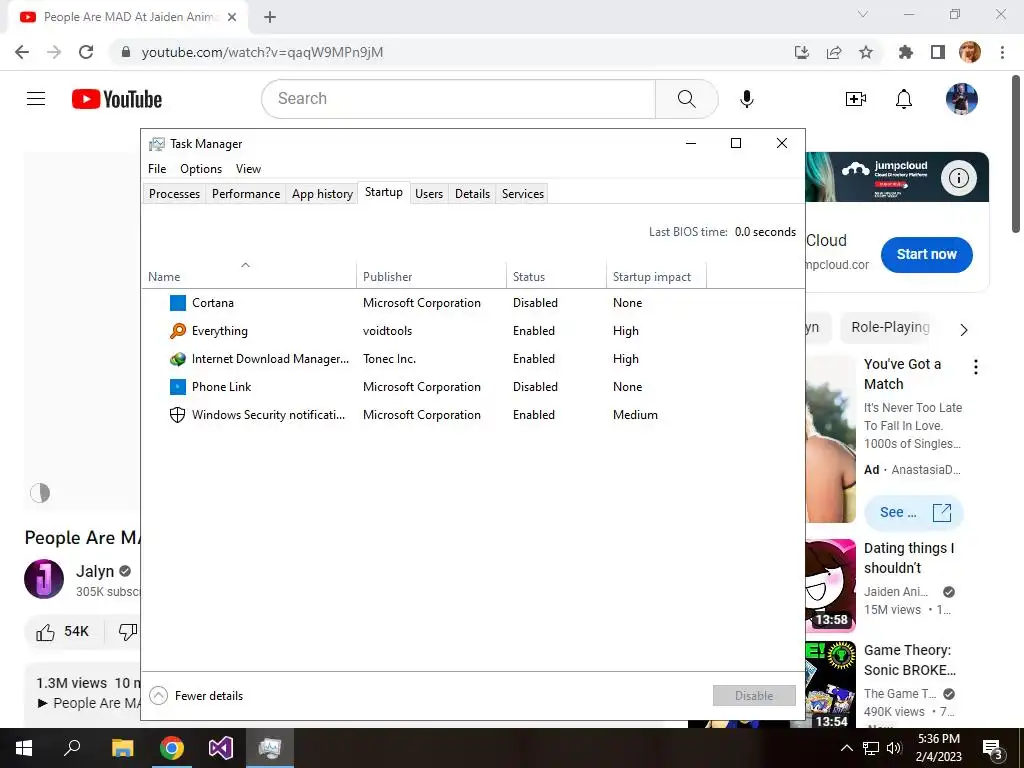Click the YouTube search magnifier button
The width and height of the screenshot is (1024, 768).
tap(686, 99)
